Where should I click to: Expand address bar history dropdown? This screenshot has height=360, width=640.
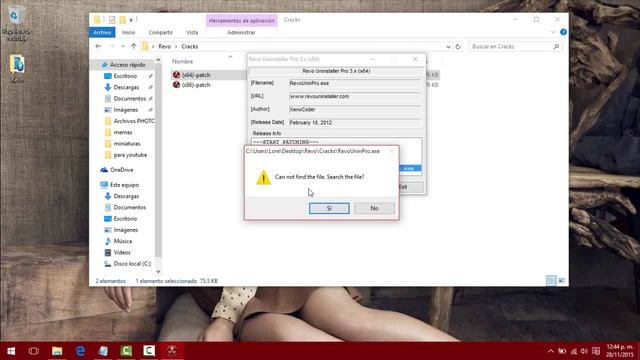point(448,47)
